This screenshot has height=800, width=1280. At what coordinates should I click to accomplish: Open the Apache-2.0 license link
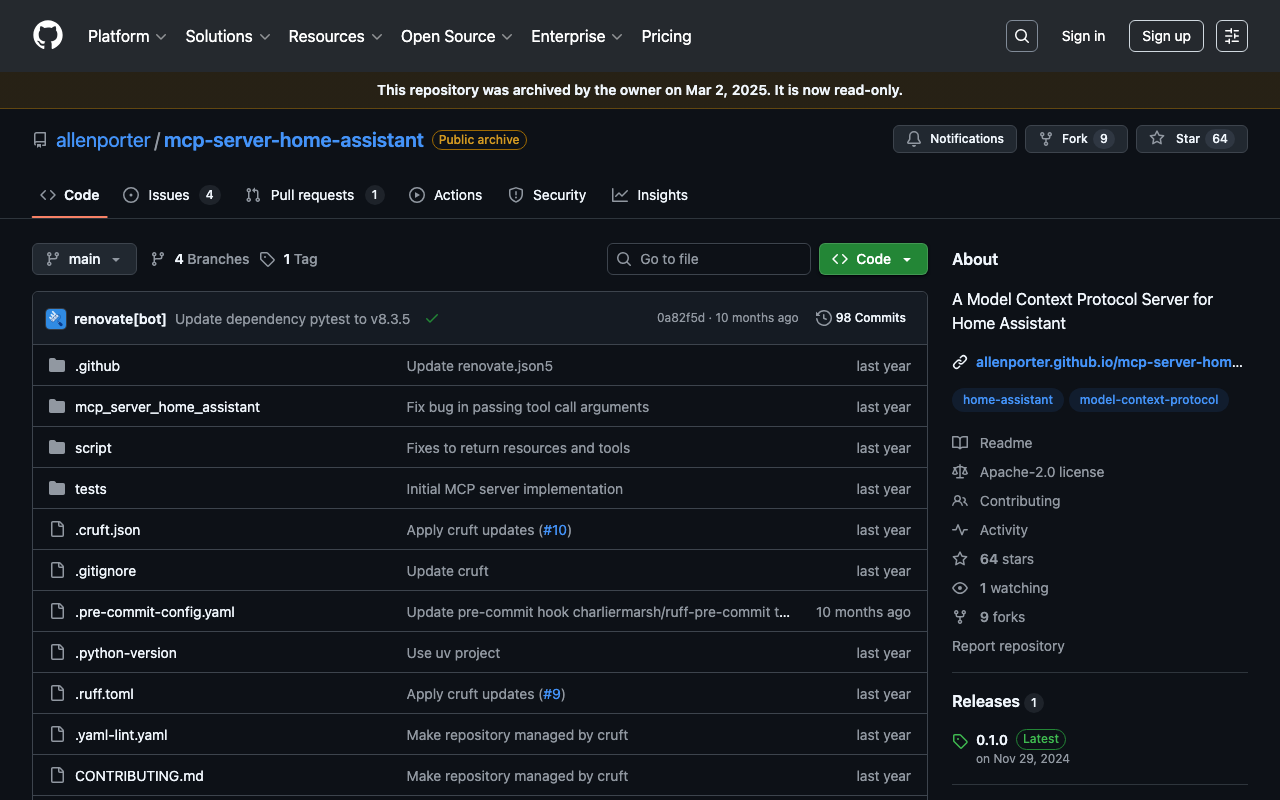[1041, 472]
